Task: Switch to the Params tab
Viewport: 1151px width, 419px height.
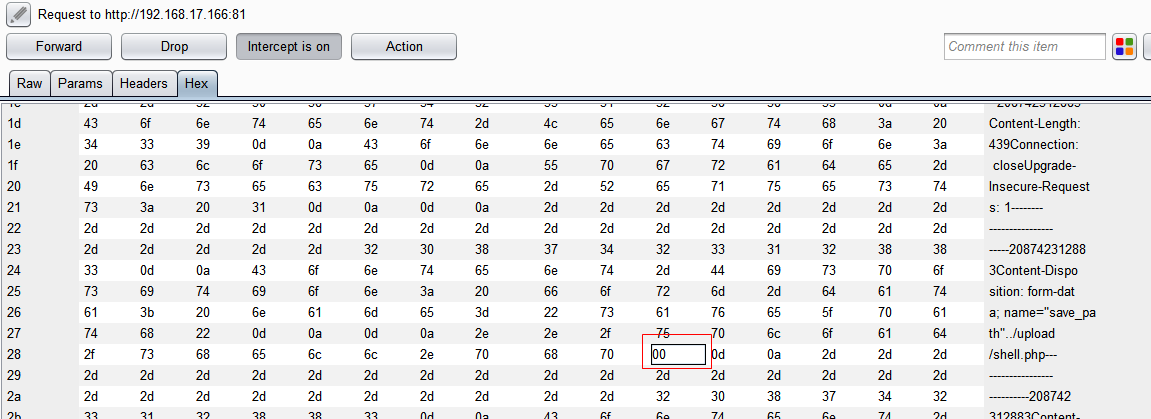Action: tap(80, 84)
